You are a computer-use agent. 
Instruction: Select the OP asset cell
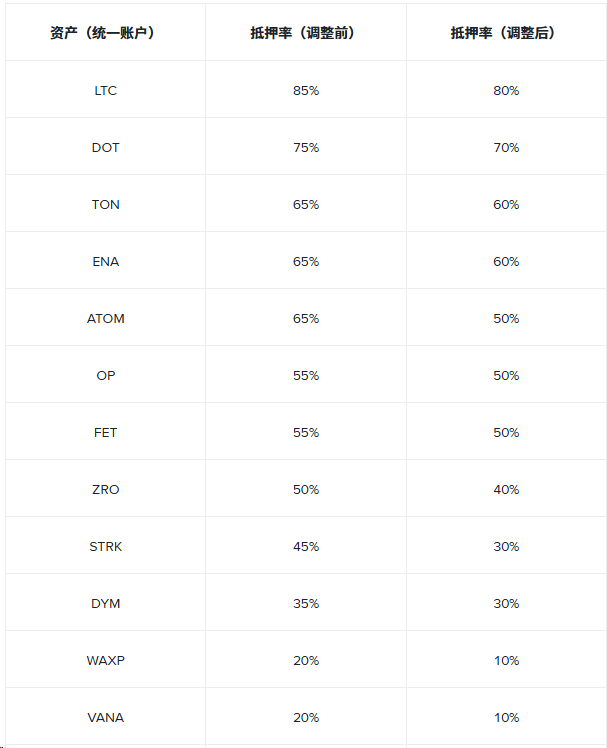(x=105, y=375)
